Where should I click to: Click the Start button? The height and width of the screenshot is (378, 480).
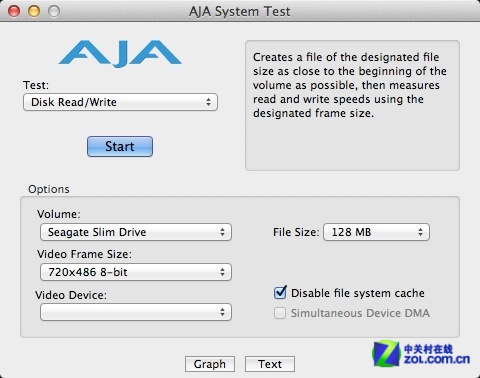tap(120, 146)
